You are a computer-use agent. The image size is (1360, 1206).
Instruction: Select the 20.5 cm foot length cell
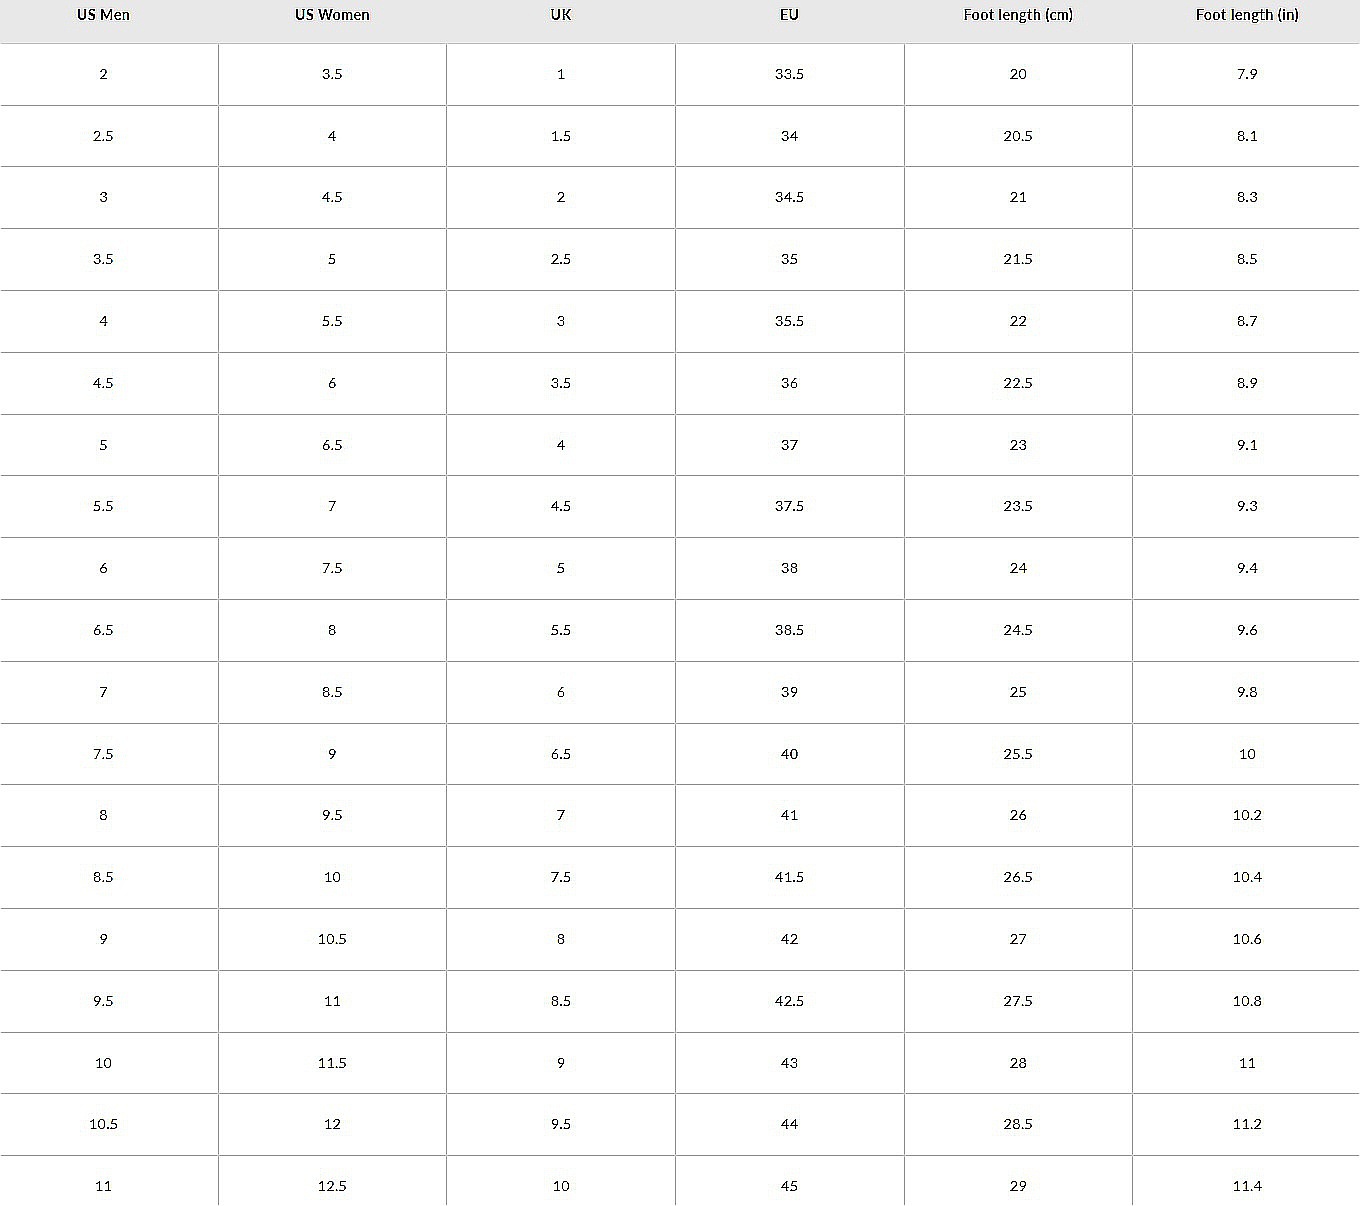click(1018, 136)
